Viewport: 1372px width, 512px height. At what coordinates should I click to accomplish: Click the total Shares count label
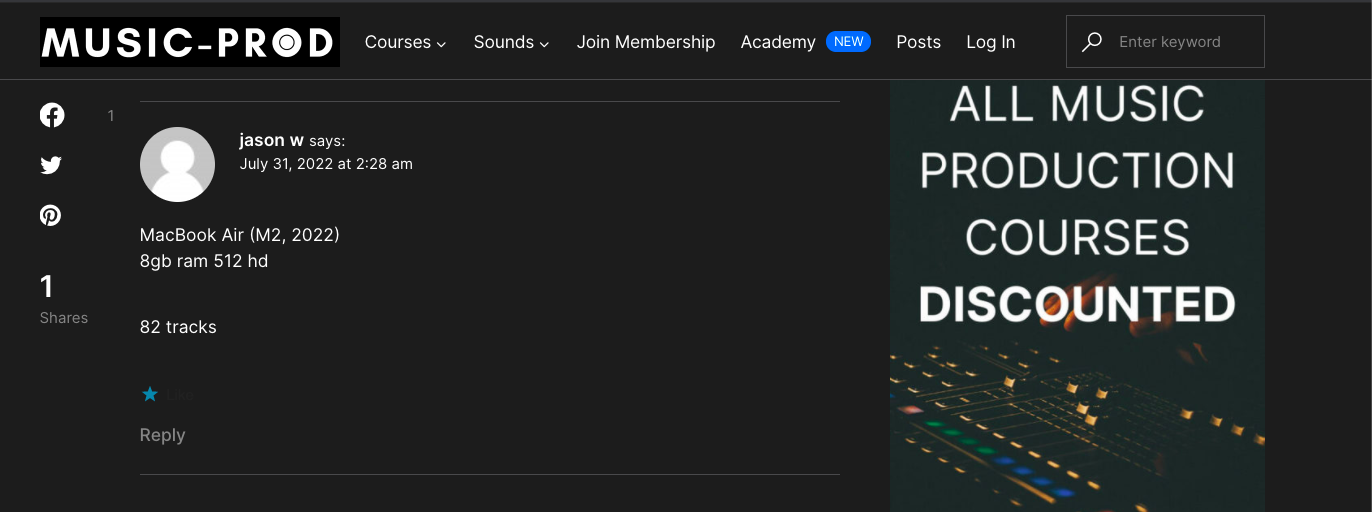click(64, 318)
